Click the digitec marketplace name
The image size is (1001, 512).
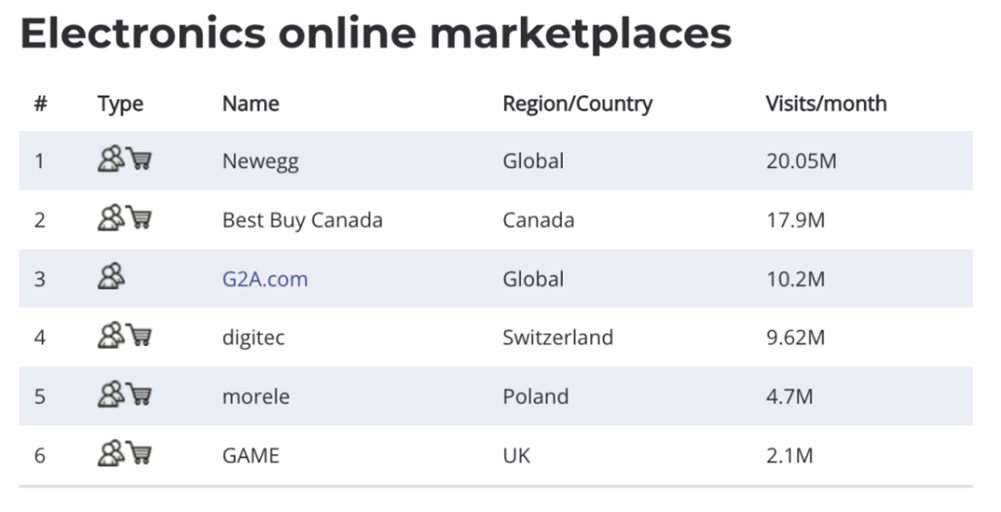click(253, 337)
